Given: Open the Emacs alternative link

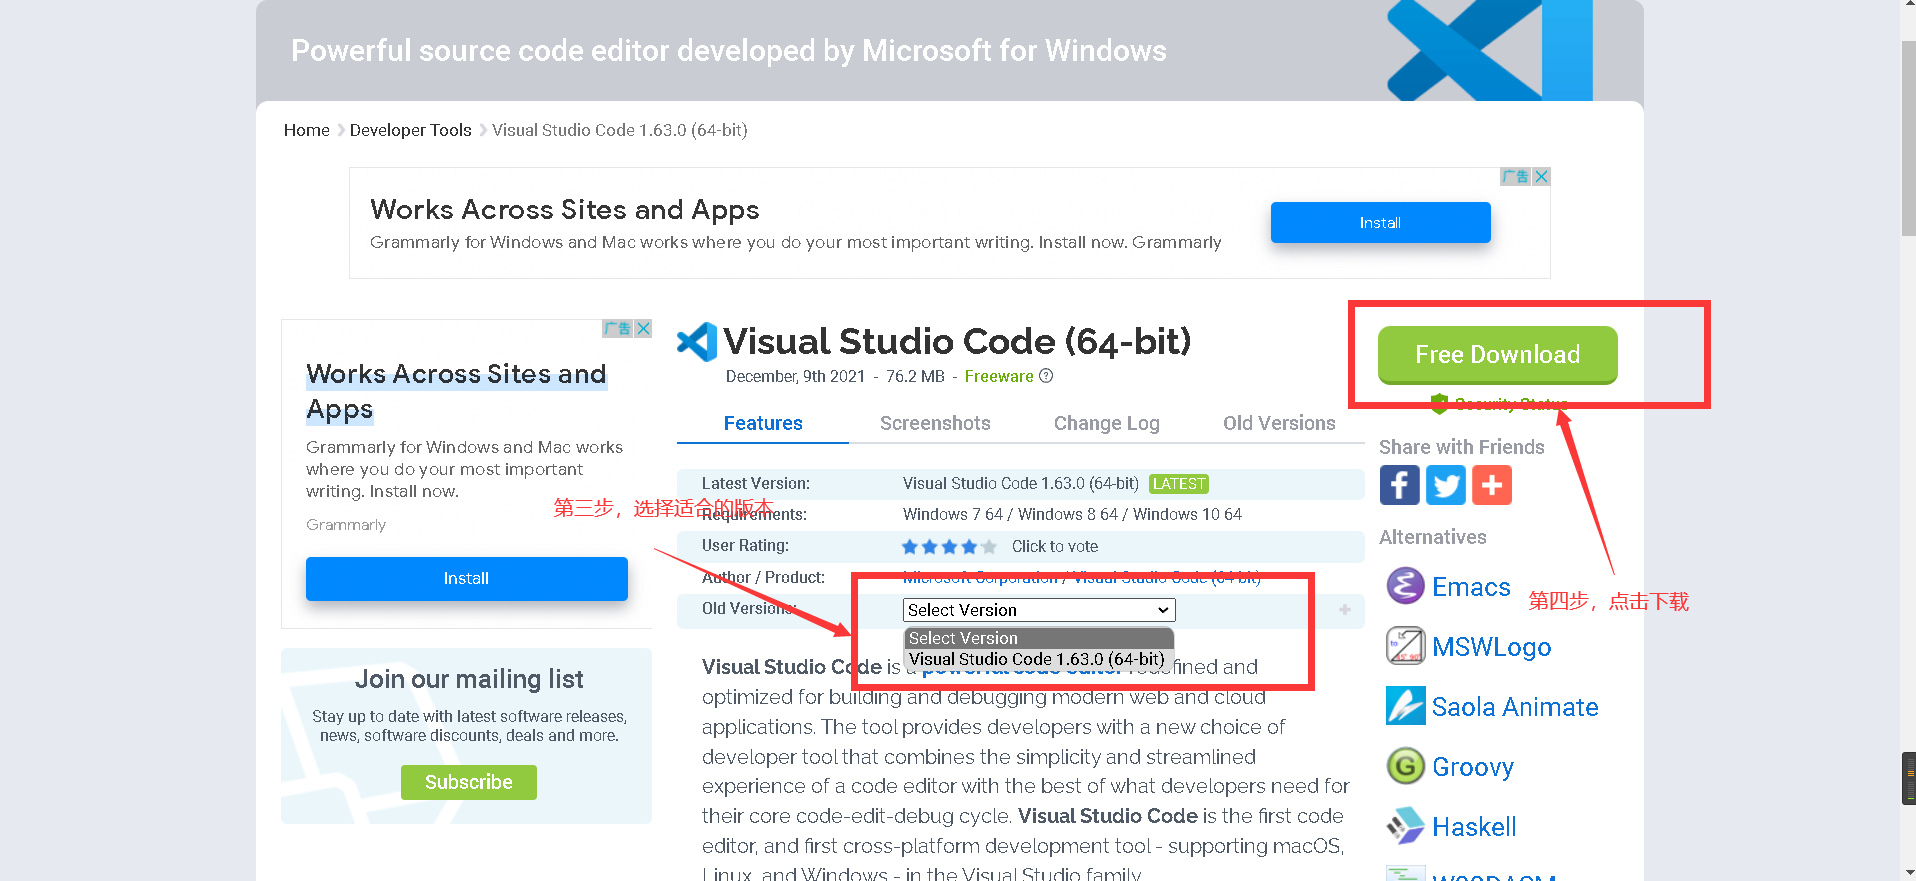Looking at the screenshot, I should point(1471,587).
